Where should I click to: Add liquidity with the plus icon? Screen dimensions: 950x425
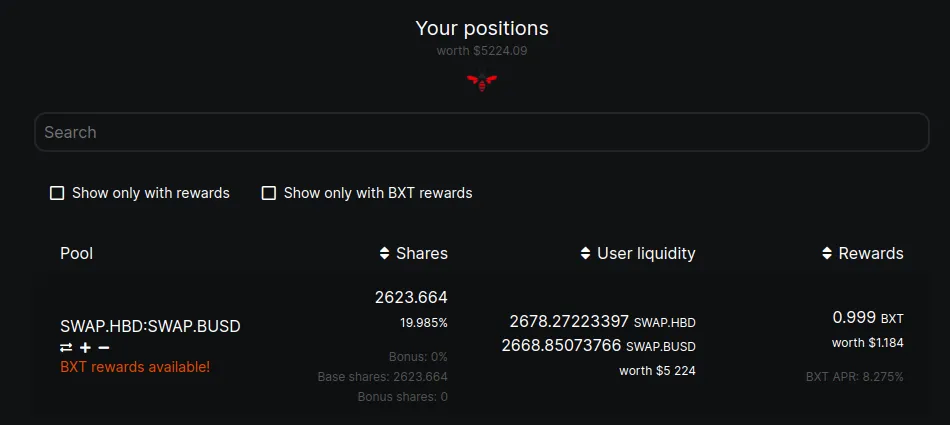tap(85, 347)
